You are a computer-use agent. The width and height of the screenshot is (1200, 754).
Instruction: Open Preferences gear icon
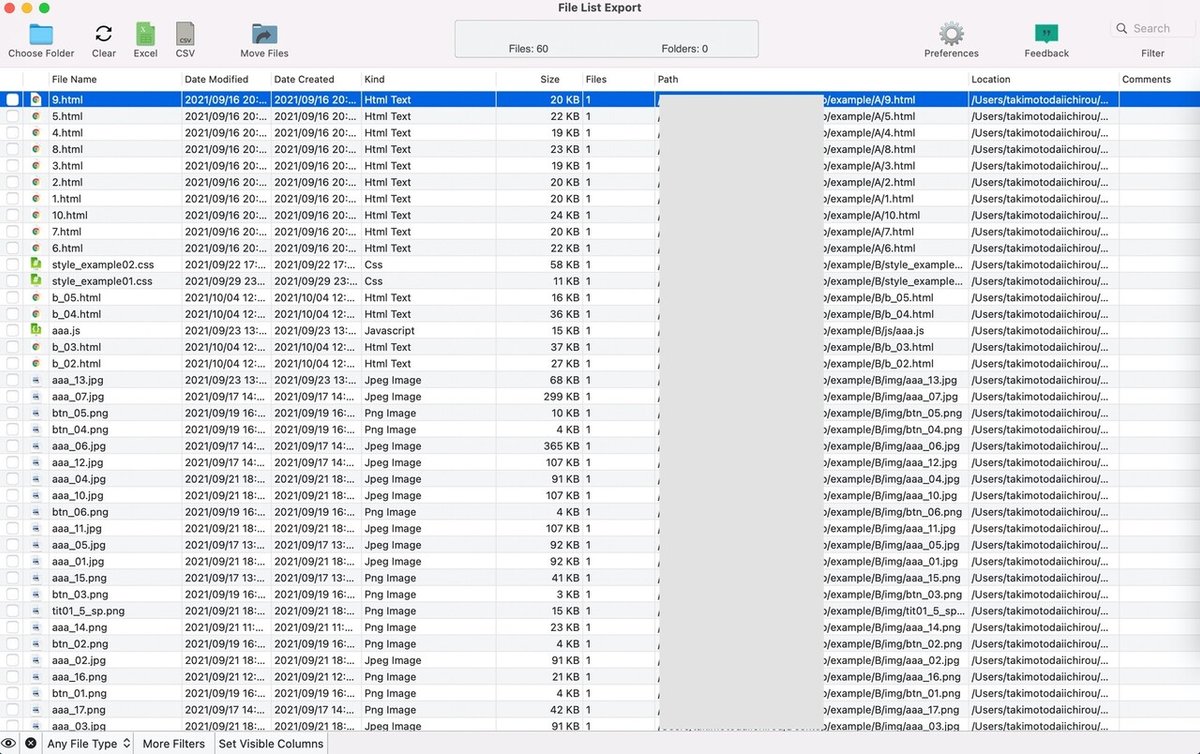[951, 34]
